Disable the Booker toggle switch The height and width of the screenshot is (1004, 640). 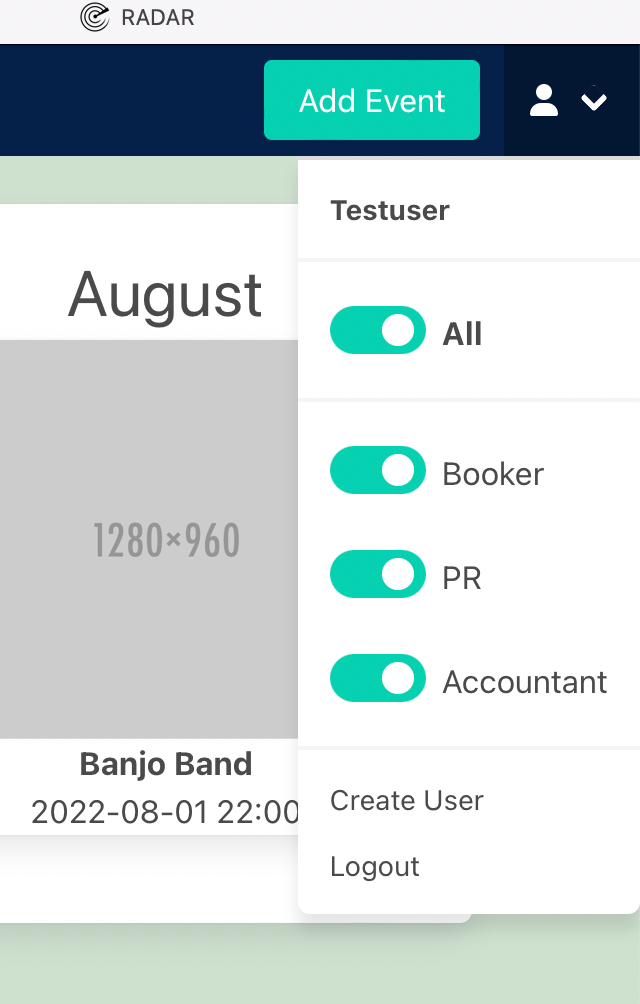377,470
